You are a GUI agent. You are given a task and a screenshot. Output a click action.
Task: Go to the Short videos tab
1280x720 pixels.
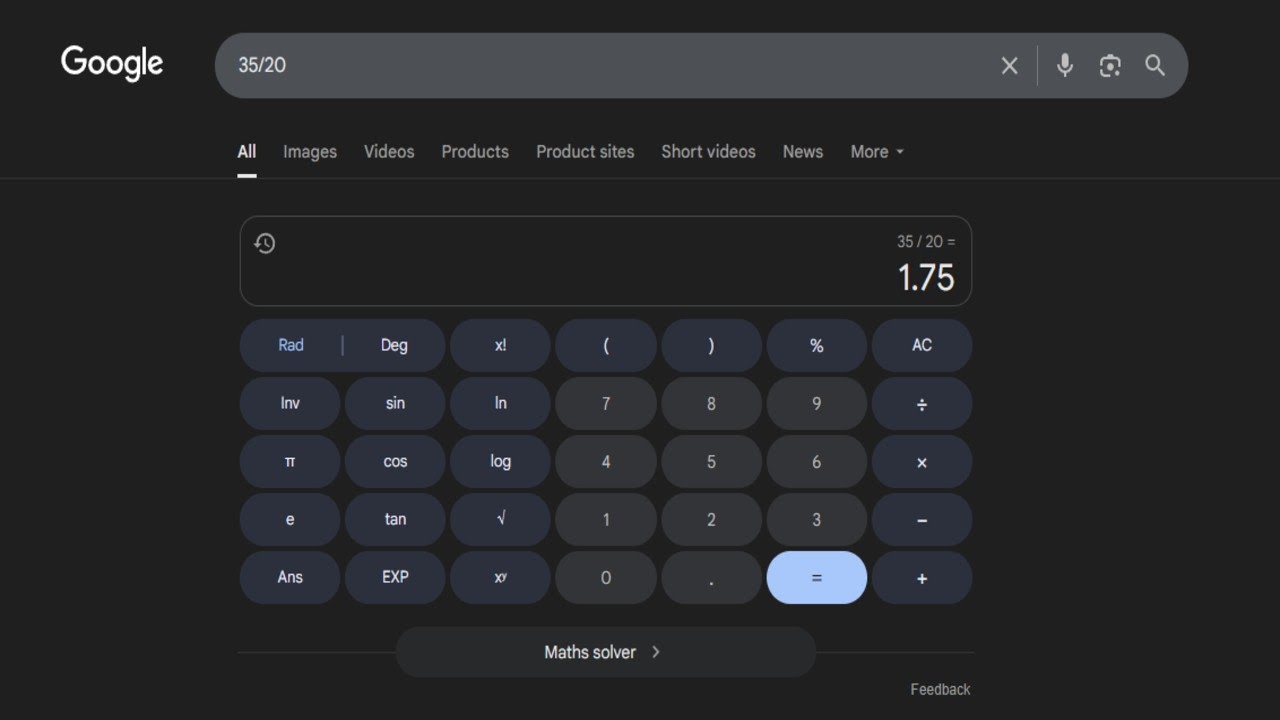coord(708,152)
